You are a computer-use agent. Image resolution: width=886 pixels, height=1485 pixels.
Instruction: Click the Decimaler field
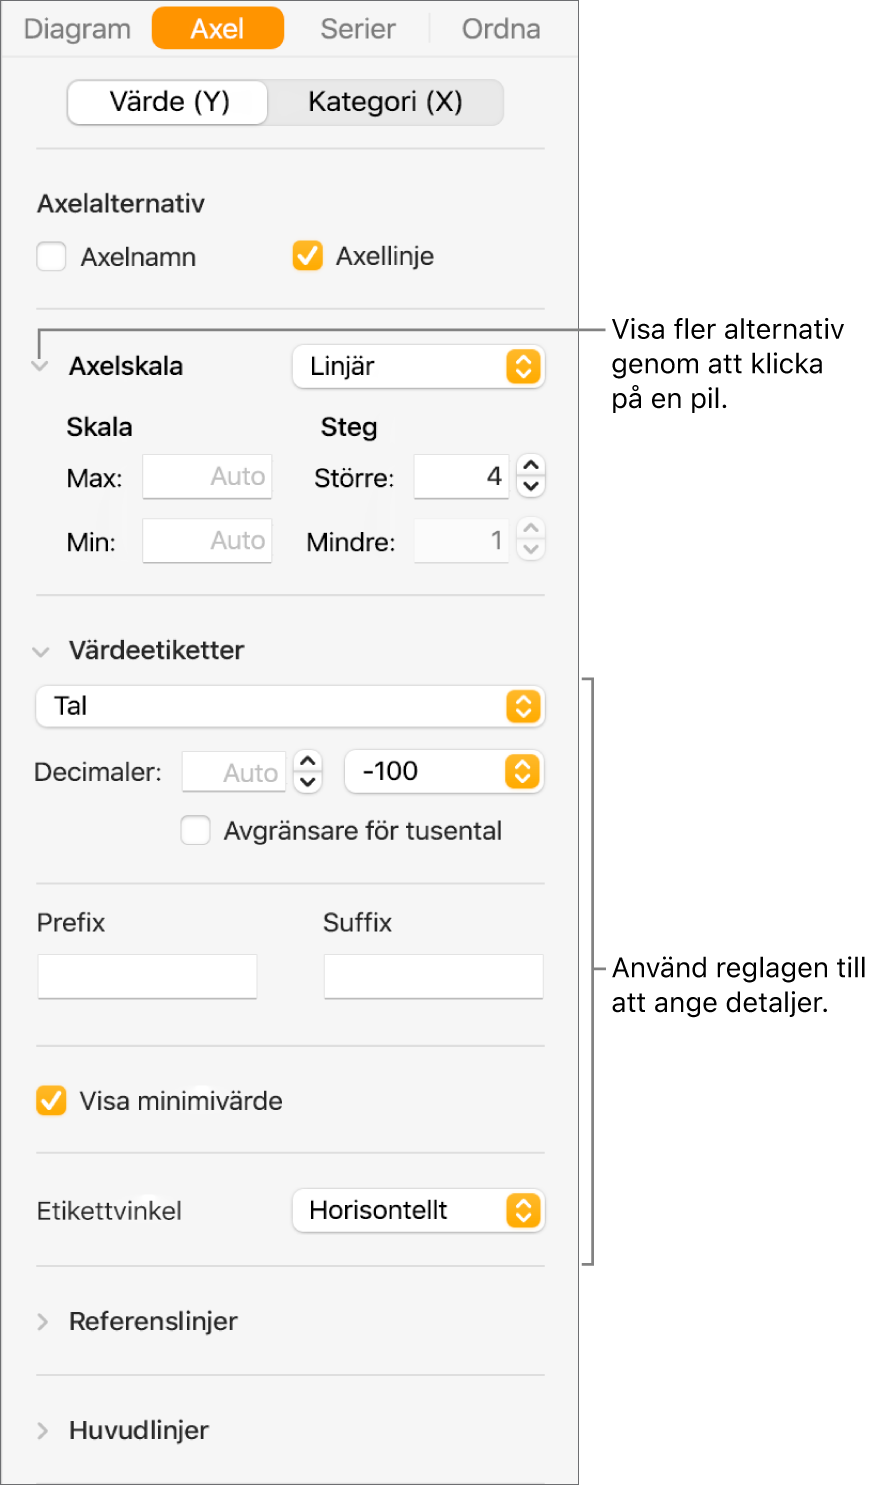234,772
